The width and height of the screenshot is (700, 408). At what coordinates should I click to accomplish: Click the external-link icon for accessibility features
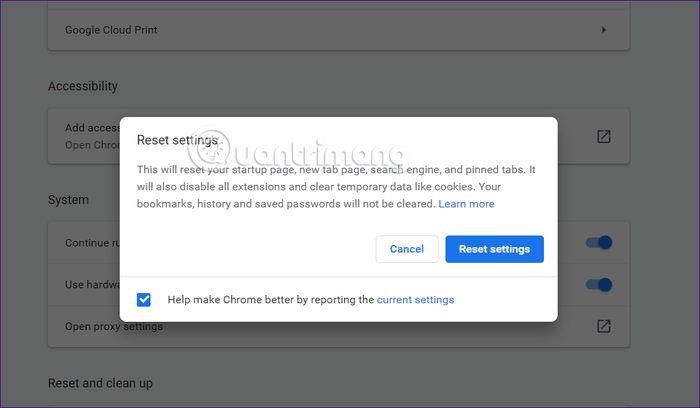click(604, 137)
